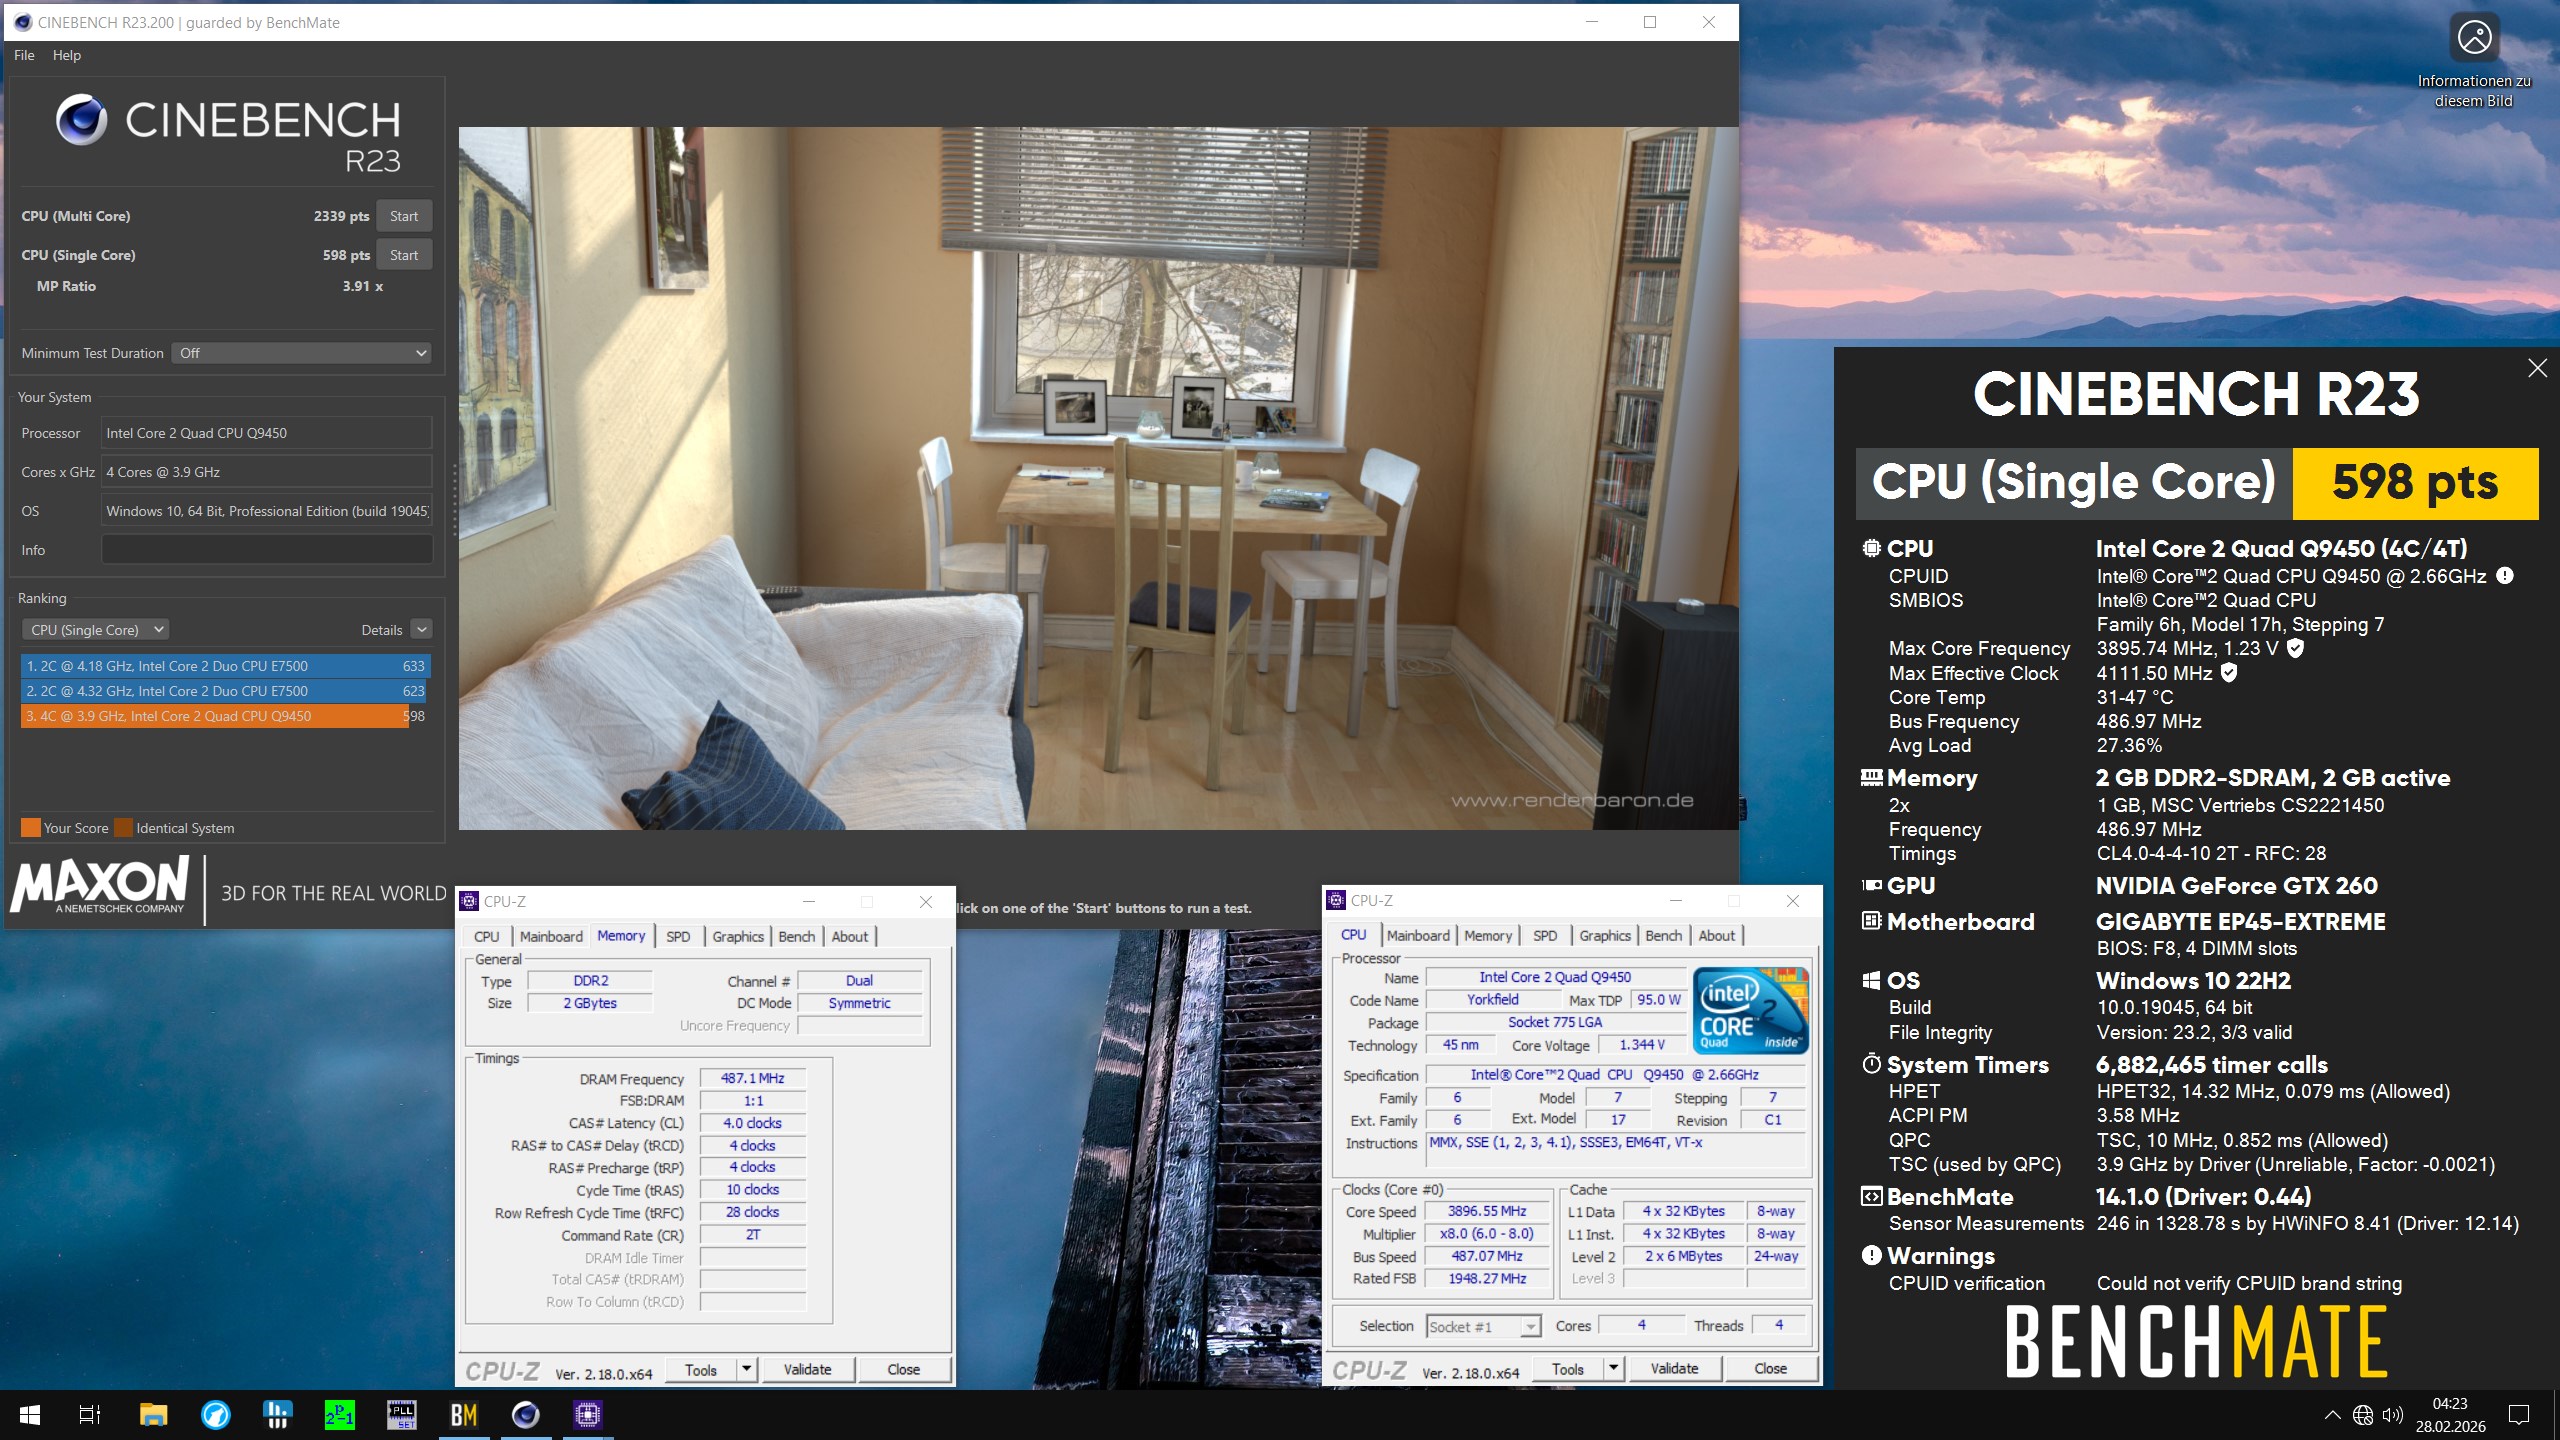Open BenchMate from the taskbar
This screenshot has width=2560, height=1440.
[463, 1414]
